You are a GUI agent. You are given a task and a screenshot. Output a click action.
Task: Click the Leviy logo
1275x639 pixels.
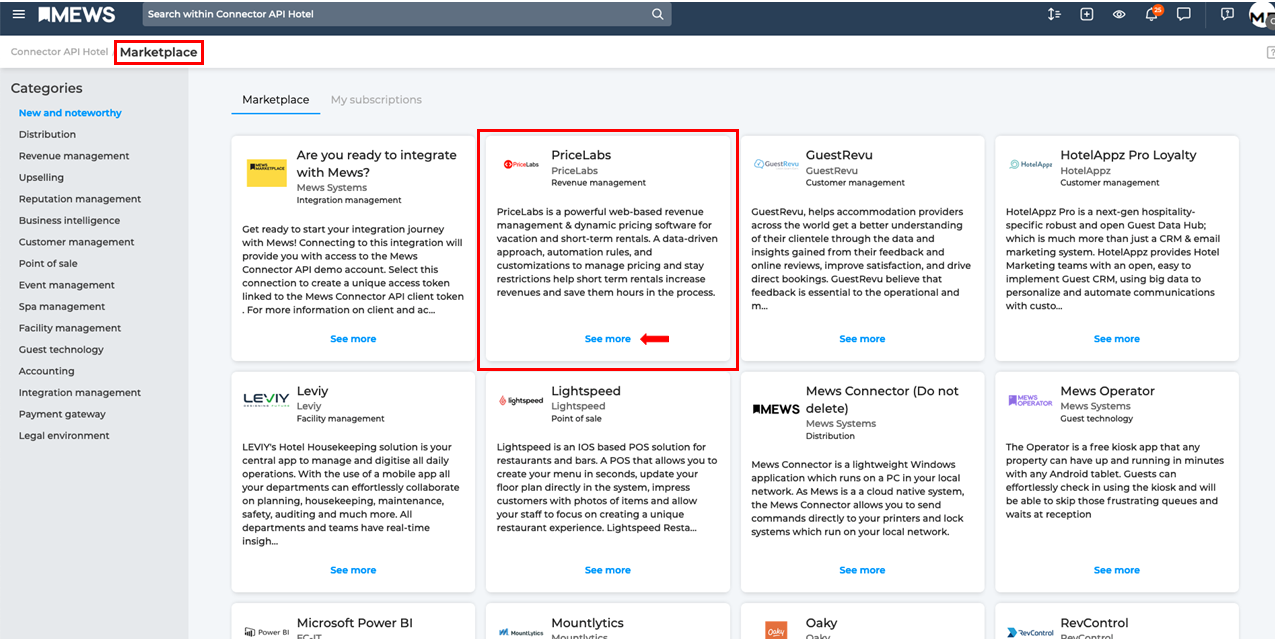tap(266, 400)
